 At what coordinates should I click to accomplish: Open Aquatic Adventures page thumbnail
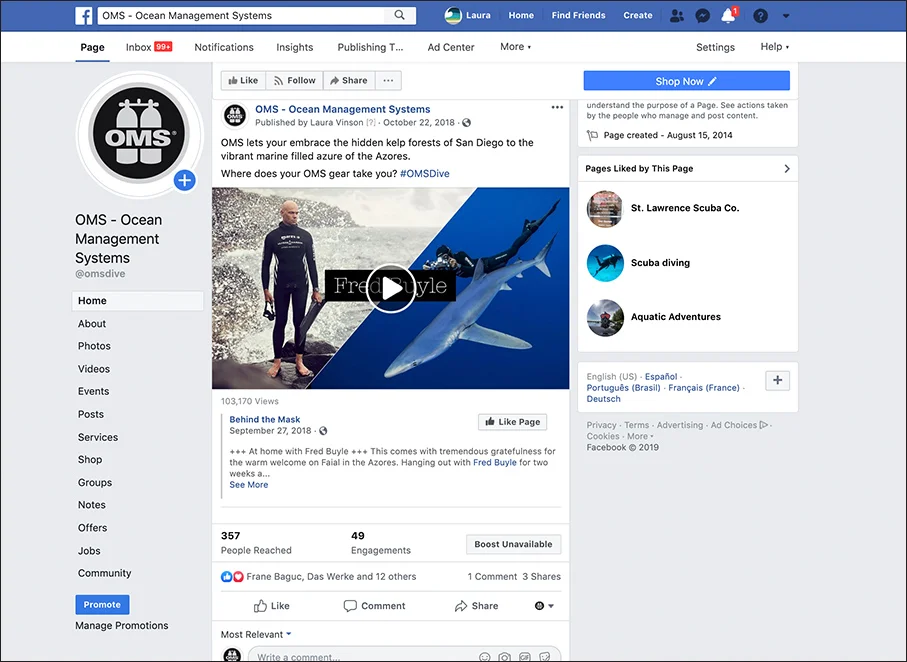[x=605, y=317]
